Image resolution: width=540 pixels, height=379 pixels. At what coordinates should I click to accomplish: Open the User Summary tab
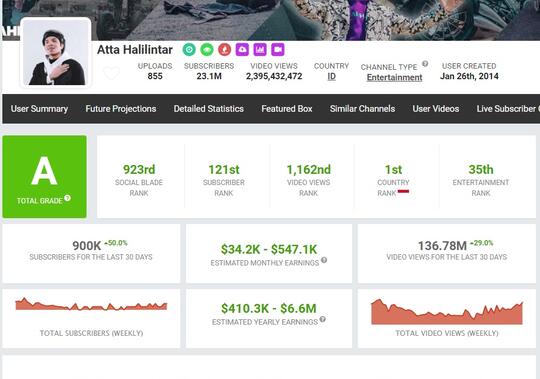[x=39, y=109]
